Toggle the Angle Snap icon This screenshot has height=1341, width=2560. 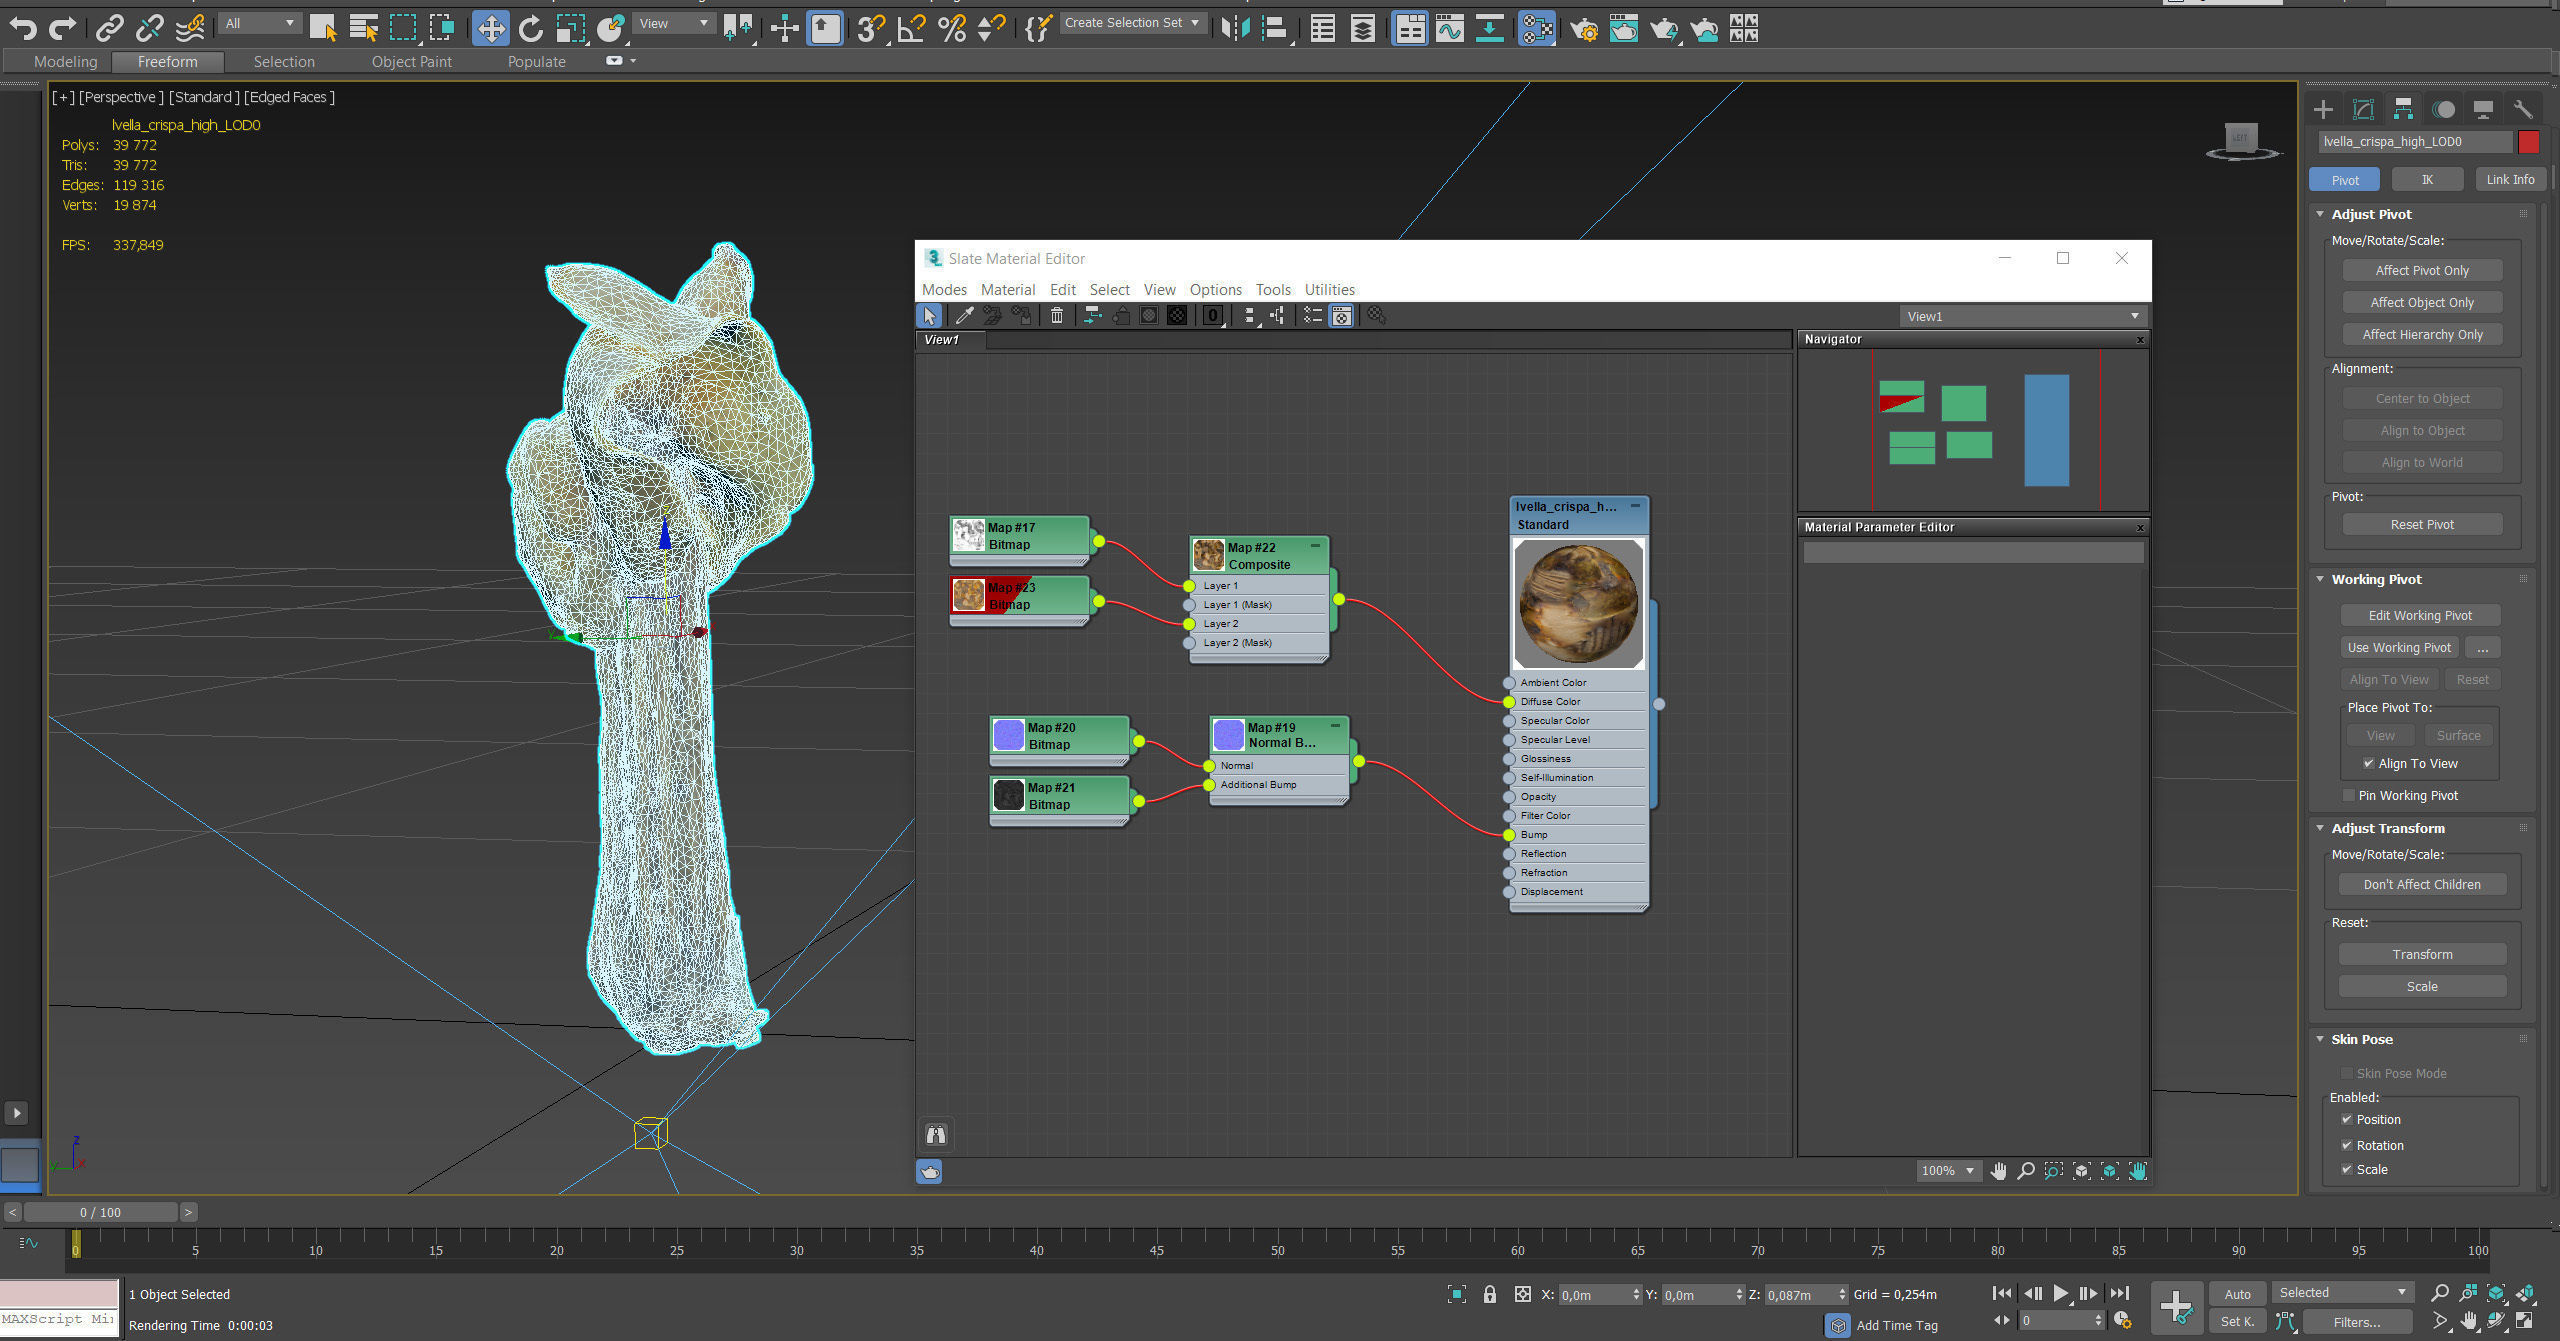(911, 29)
